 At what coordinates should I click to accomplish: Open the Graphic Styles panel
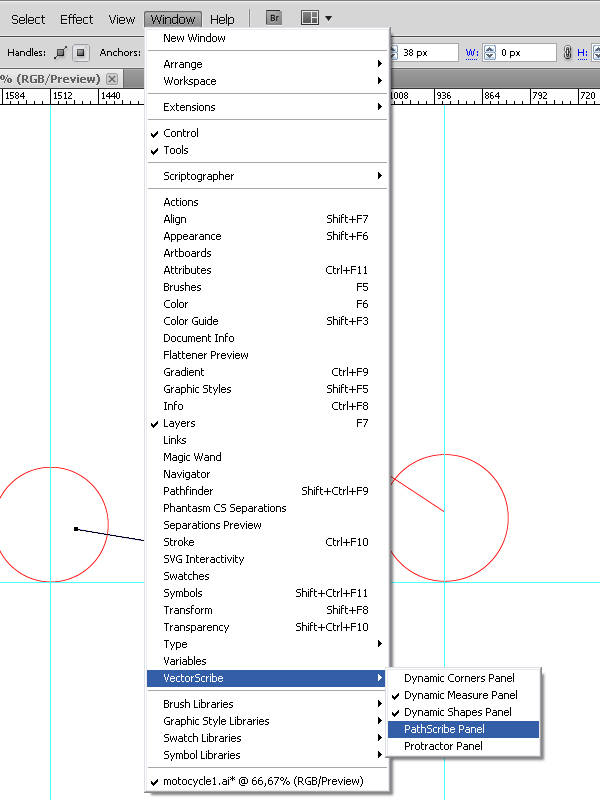click(267, 389)
